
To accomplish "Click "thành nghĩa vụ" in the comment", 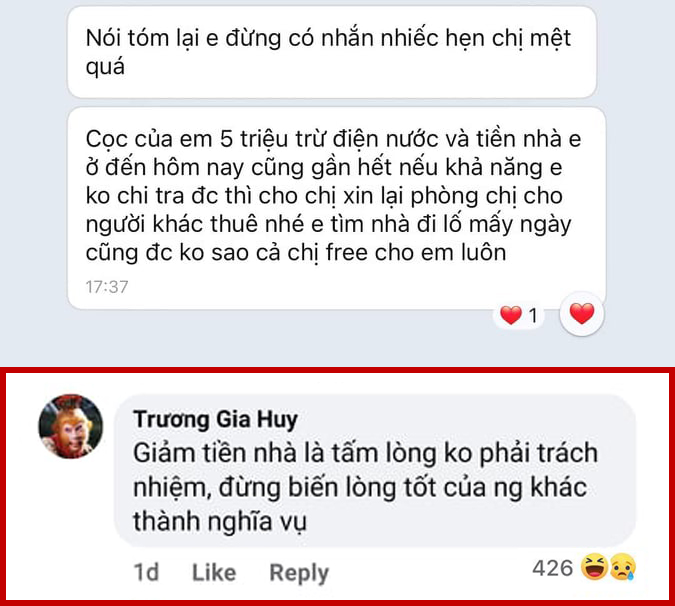I will [220, 521].
